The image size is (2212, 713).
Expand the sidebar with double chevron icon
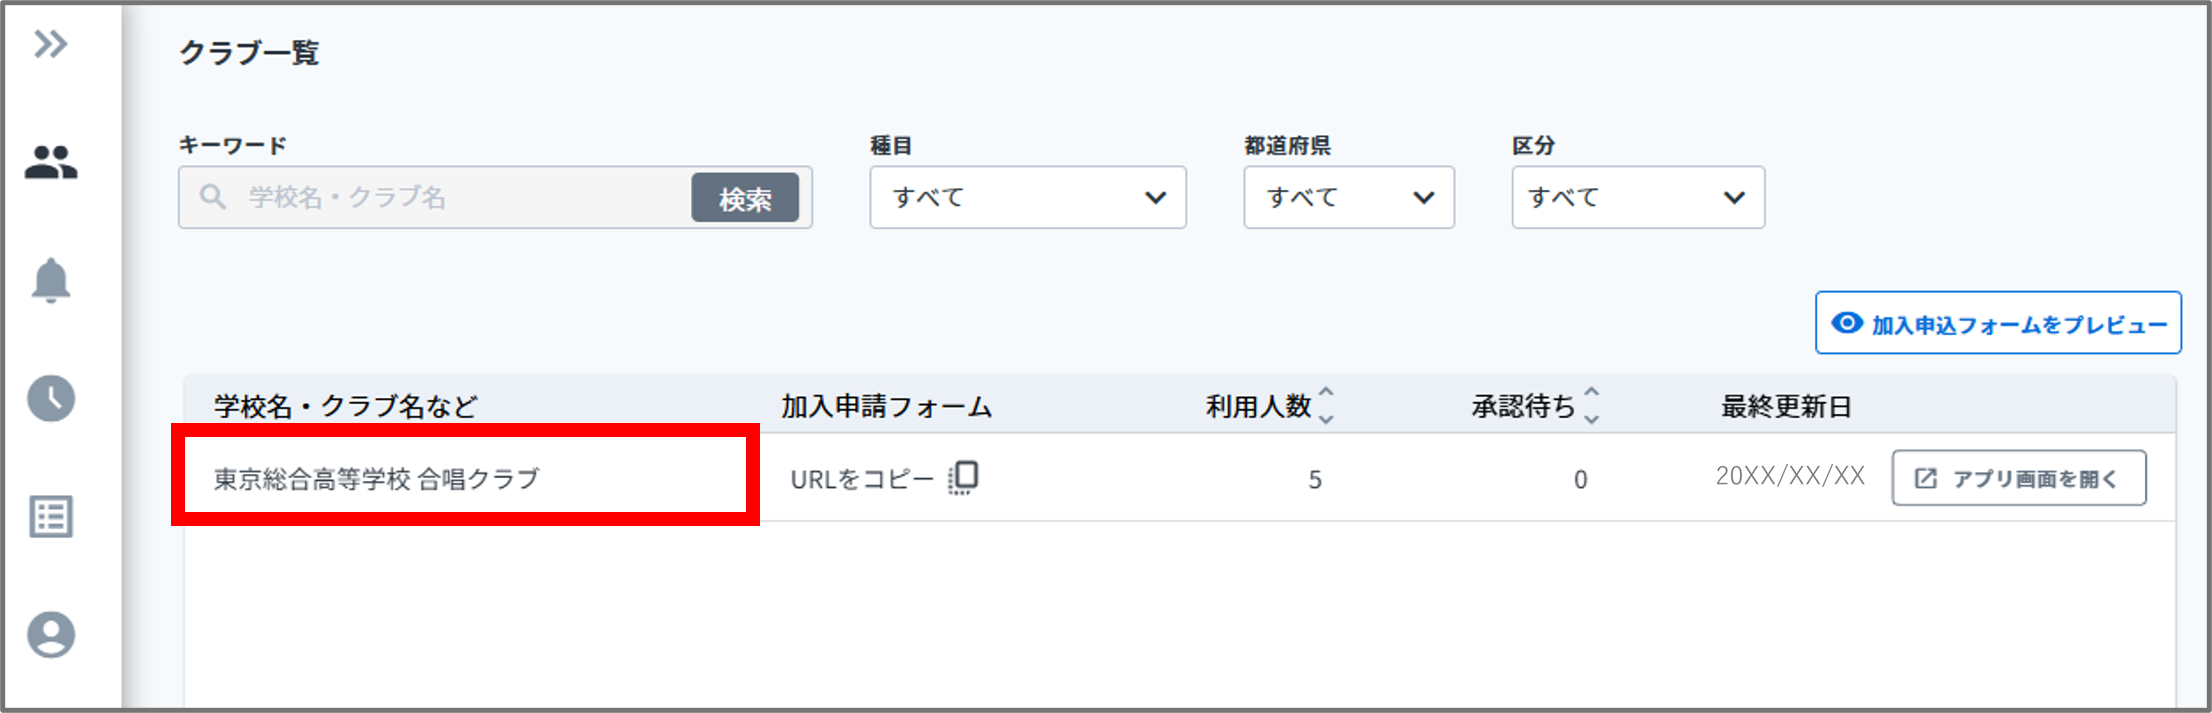click(50, 44)
